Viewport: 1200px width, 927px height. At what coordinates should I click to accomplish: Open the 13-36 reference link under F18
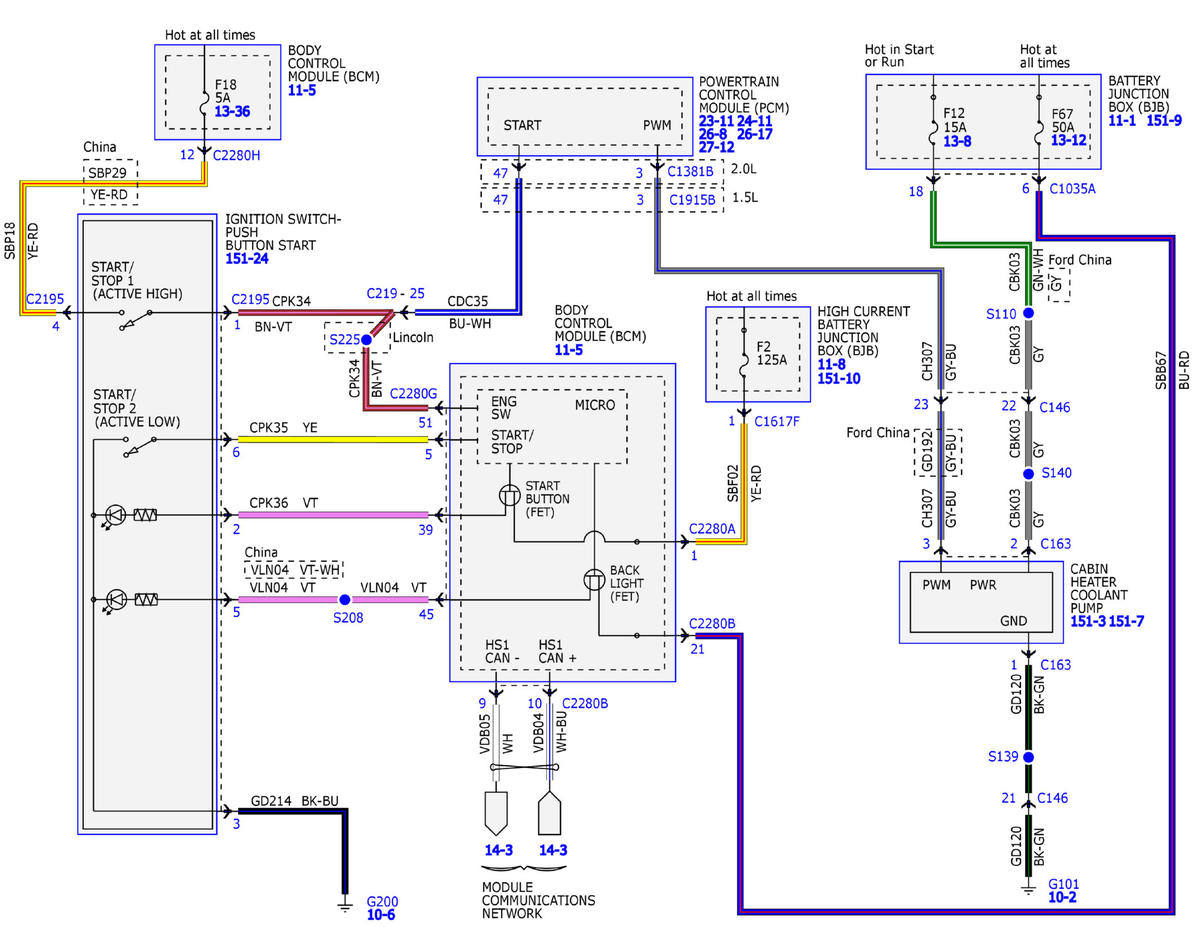pos(232,112)
